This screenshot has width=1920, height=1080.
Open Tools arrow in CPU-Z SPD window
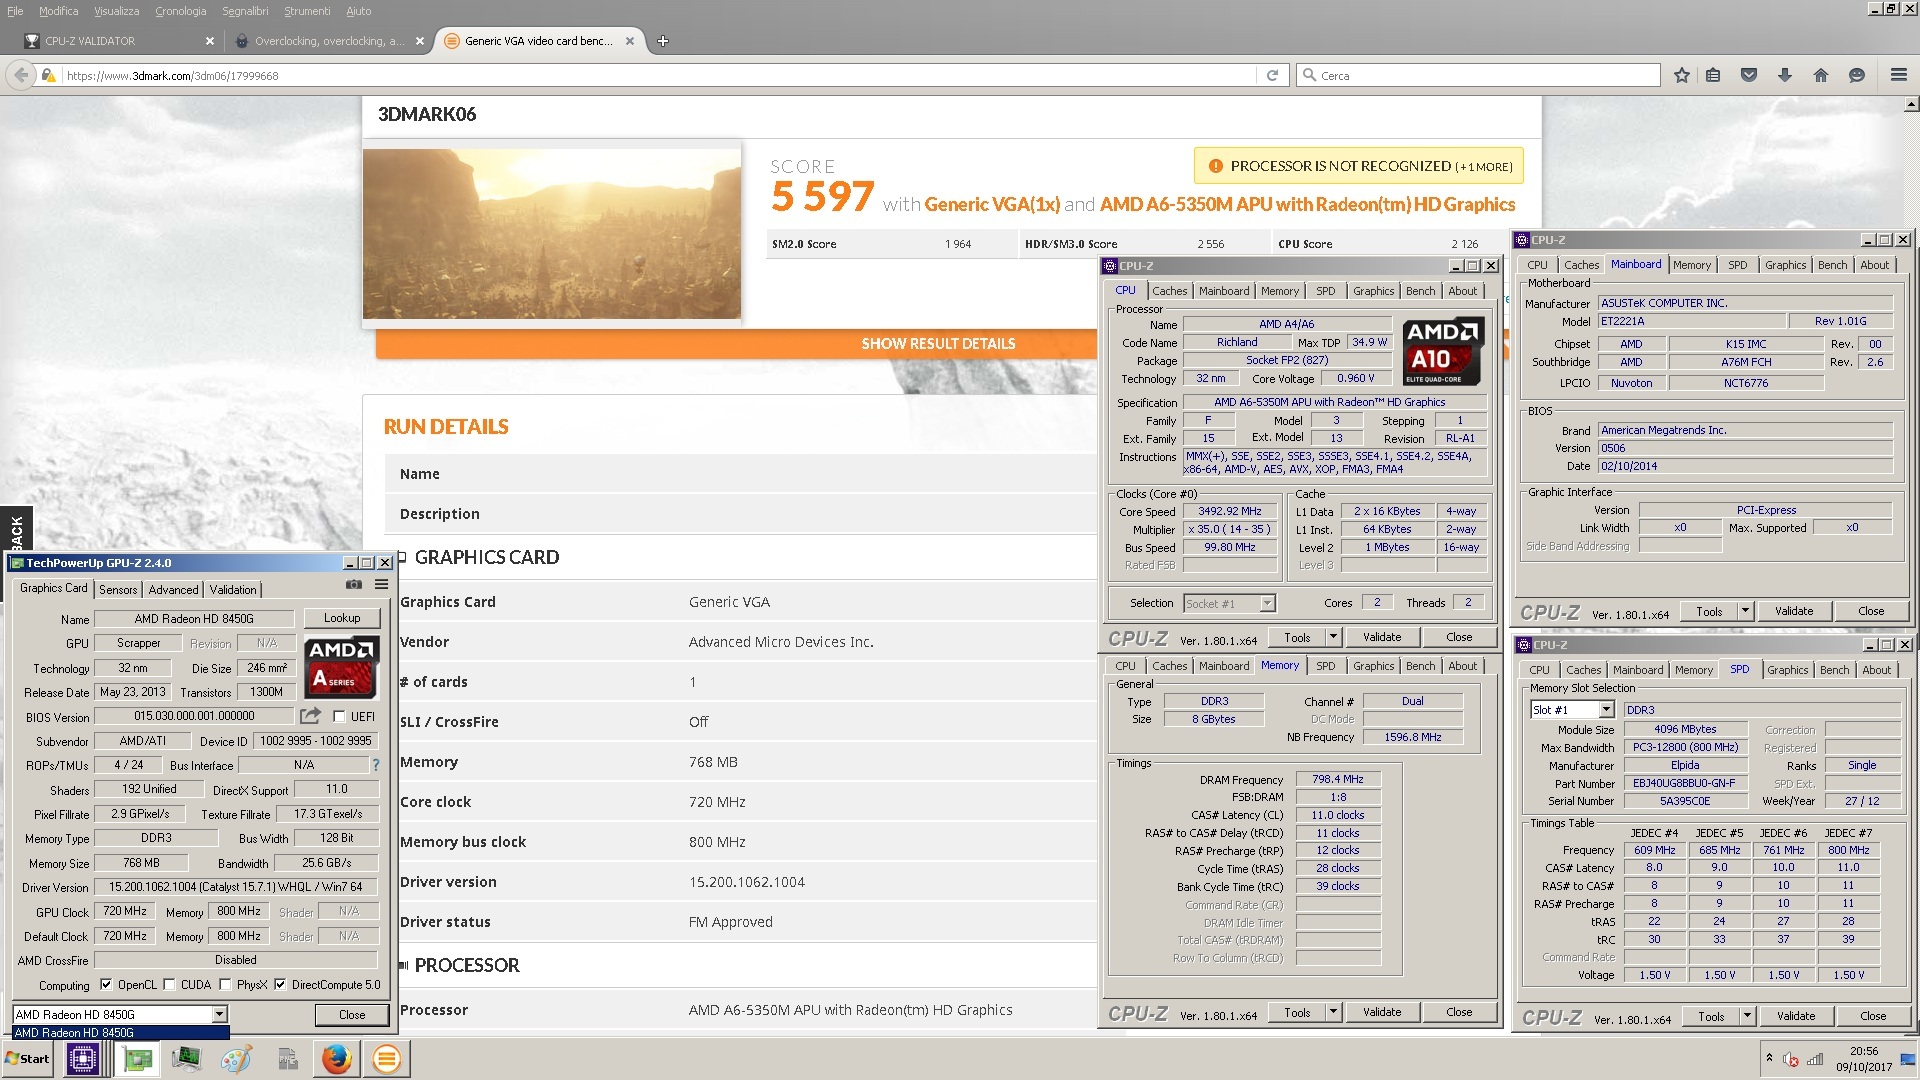pos(1747,1017)
